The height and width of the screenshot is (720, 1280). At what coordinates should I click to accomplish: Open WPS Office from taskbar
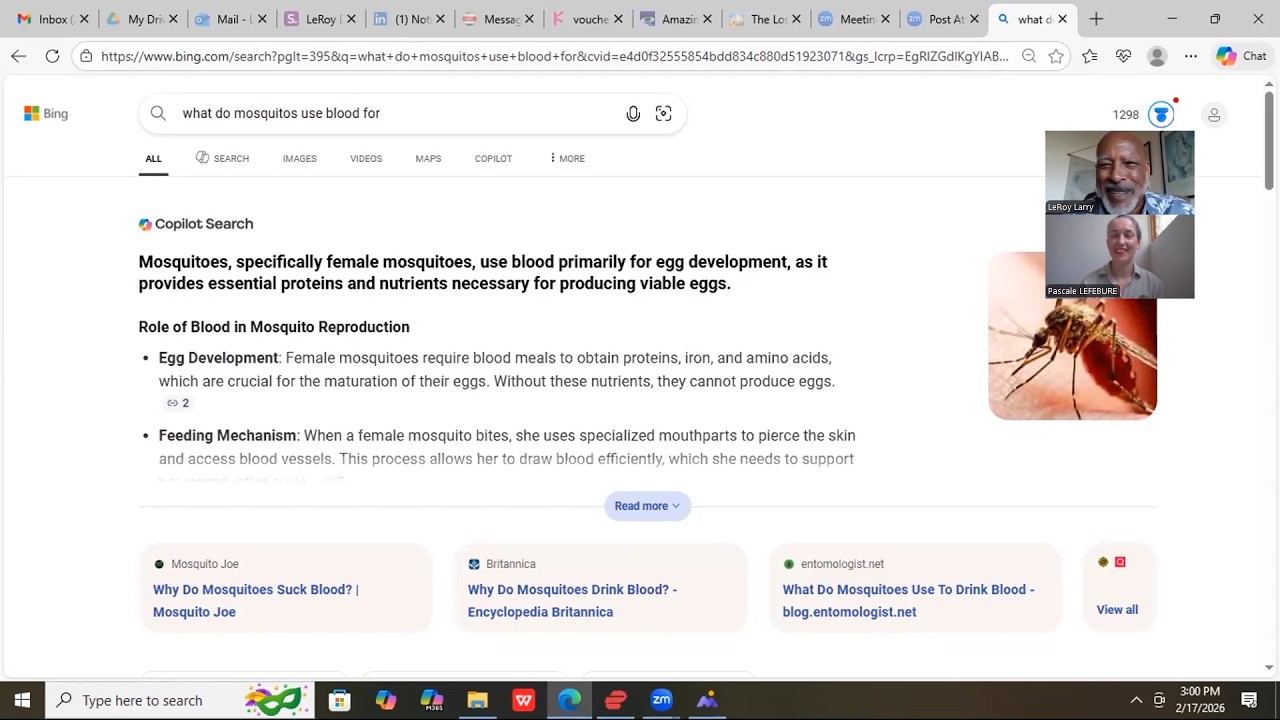pos(524,700)
